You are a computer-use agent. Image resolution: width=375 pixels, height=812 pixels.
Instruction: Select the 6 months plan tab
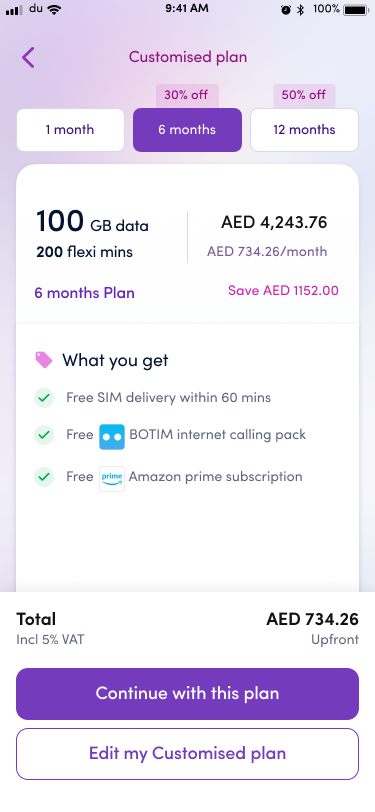pyautogui.click(x=188, y=130)
